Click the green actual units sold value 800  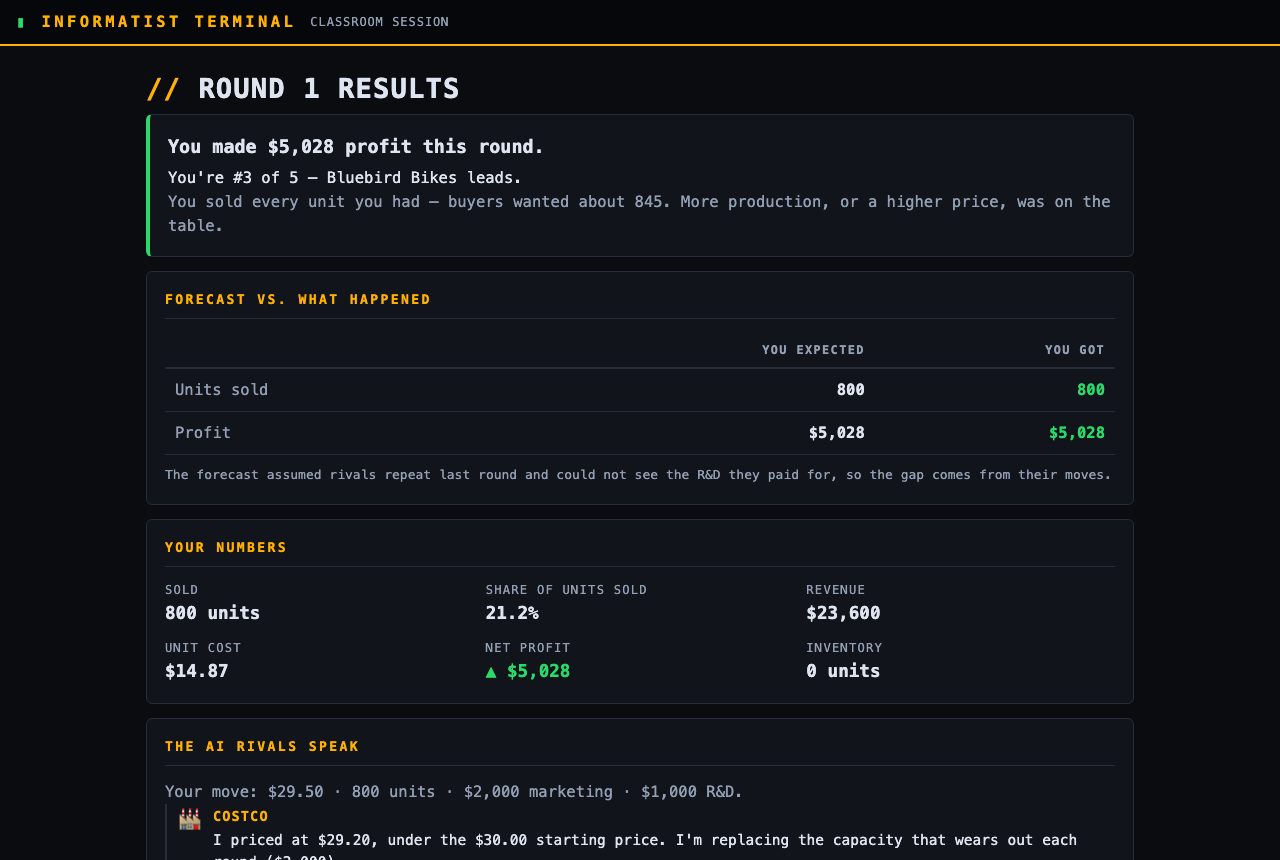tap(1091, 390)
